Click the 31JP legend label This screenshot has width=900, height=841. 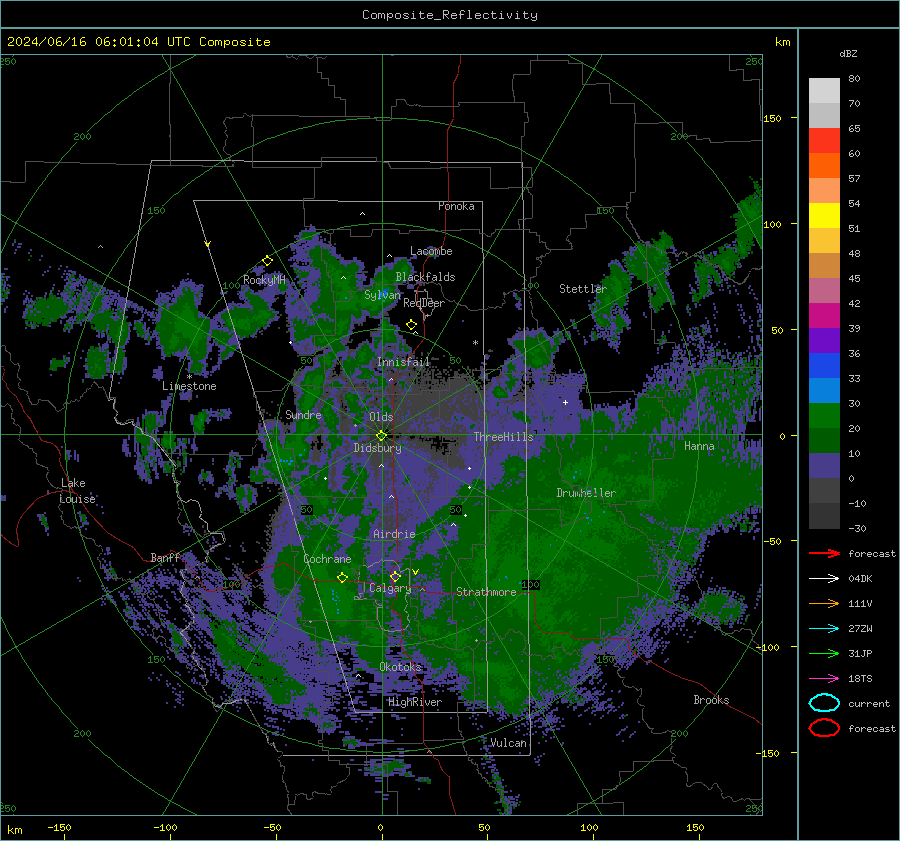(x=860, y=653)
